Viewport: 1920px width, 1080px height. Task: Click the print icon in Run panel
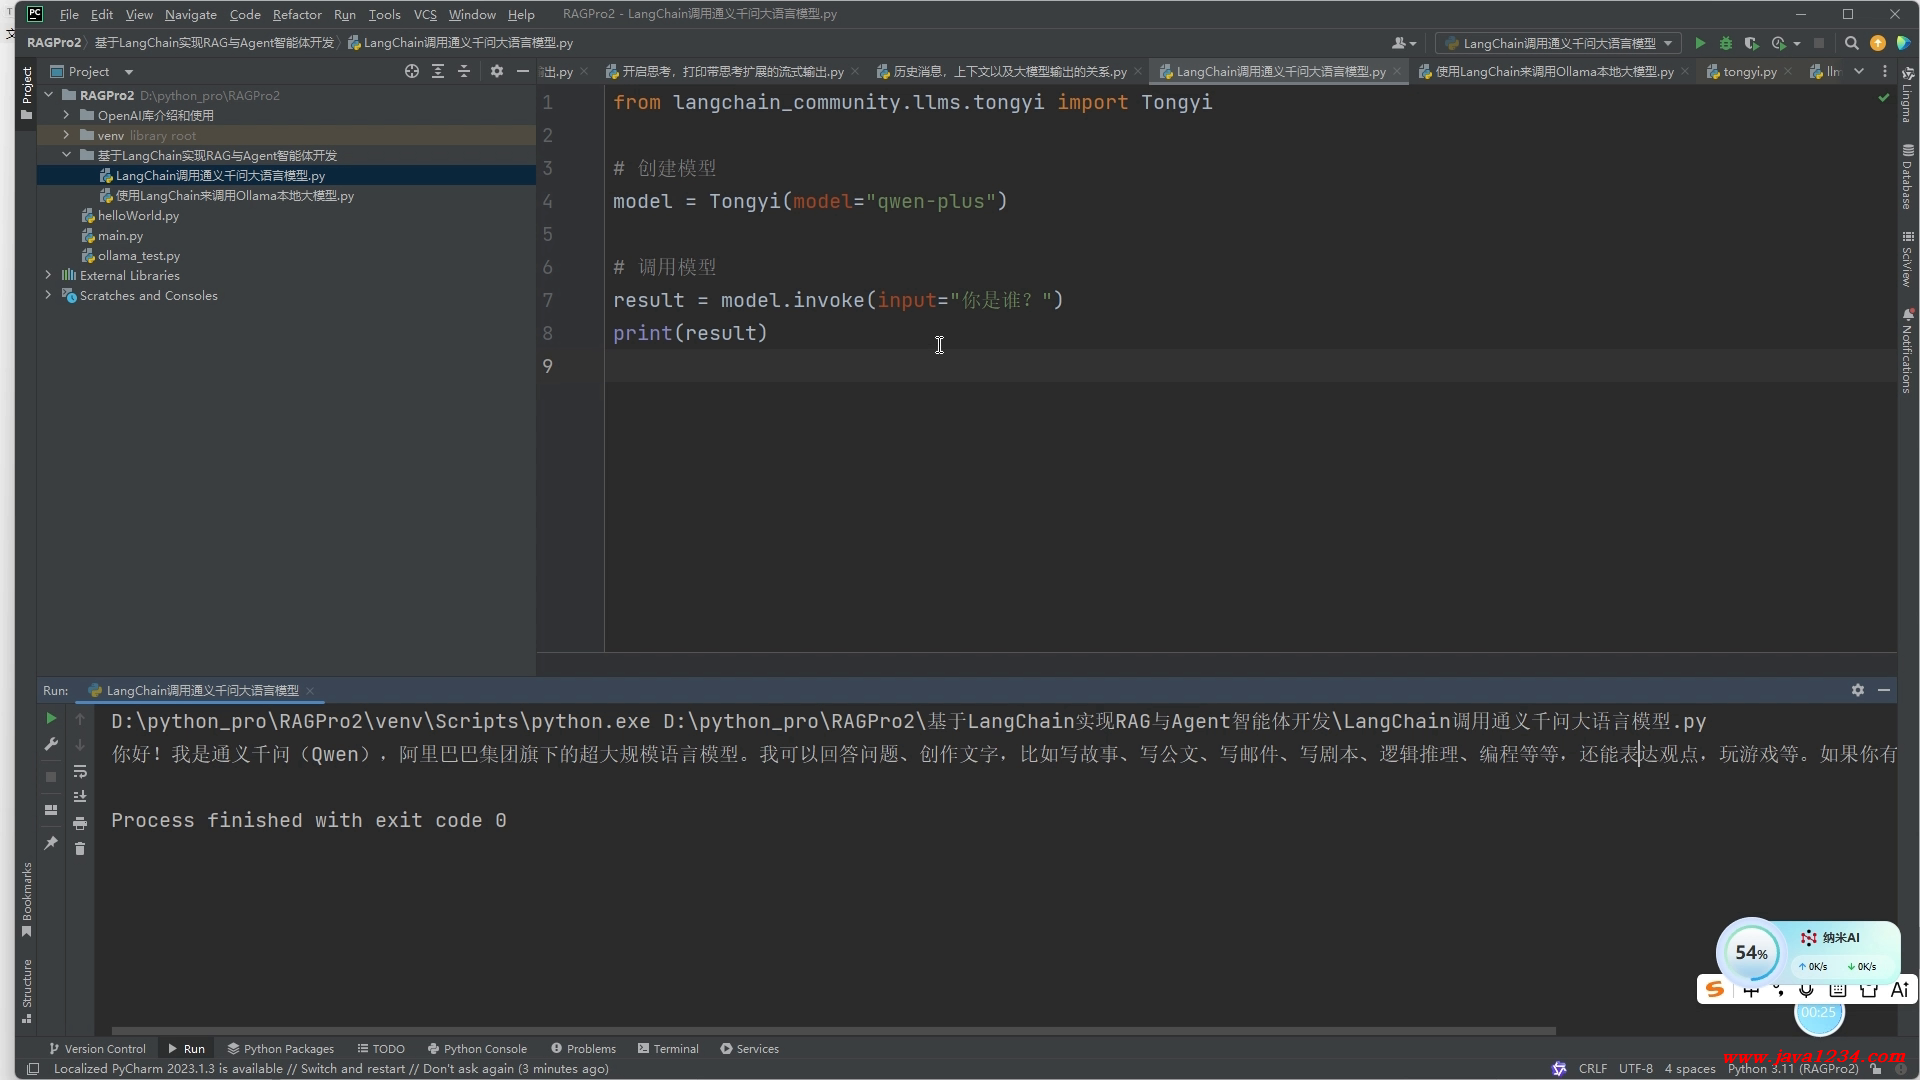pos(80,823)
